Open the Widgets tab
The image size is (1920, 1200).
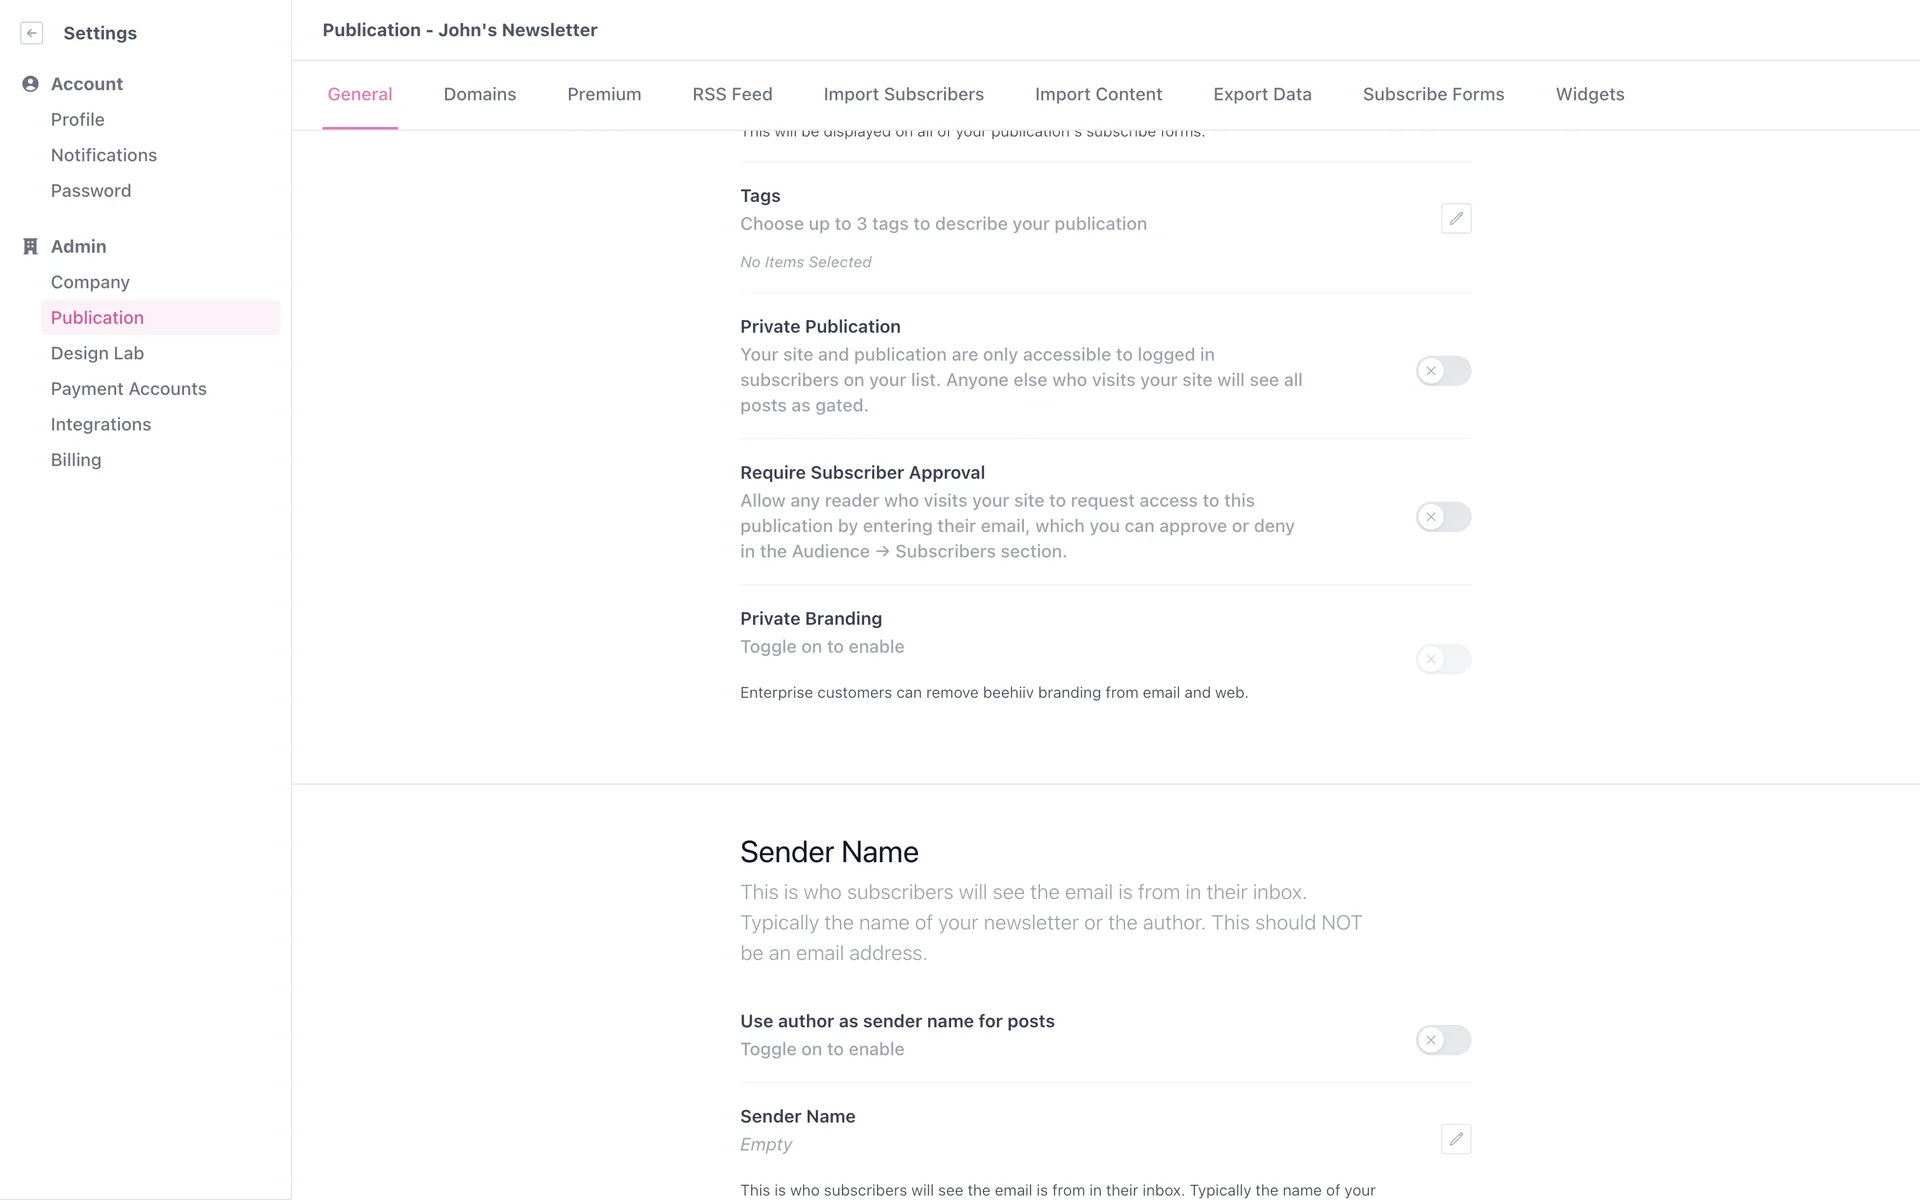(1589, 94)
